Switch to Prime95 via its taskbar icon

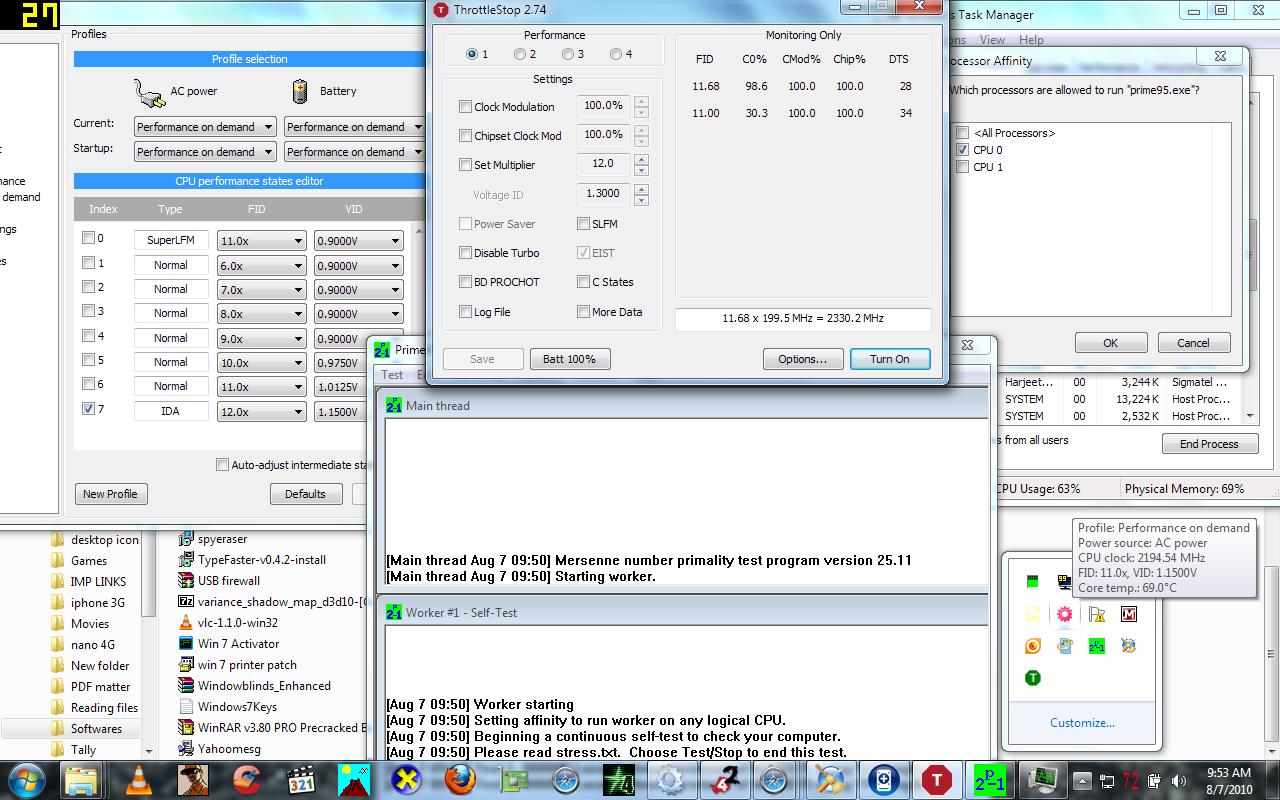point(991,778)
